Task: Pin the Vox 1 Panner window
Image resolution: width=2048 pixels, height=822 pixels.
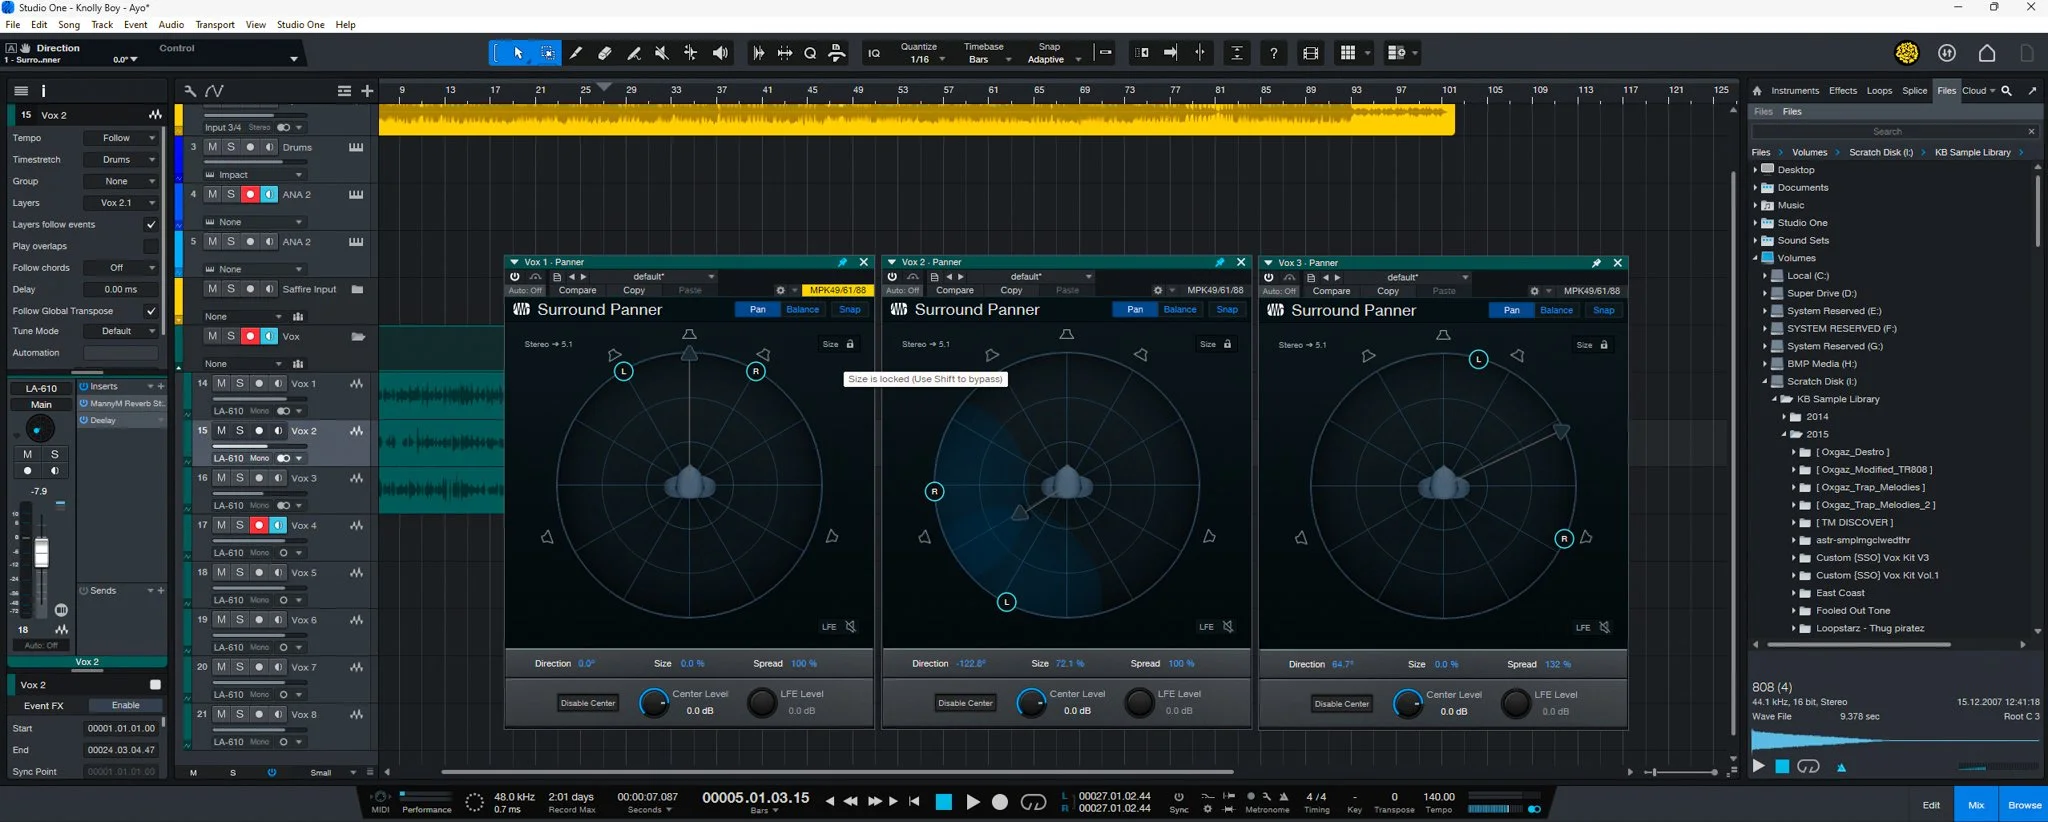Action: pyautogui.click(x=843, y=262)
